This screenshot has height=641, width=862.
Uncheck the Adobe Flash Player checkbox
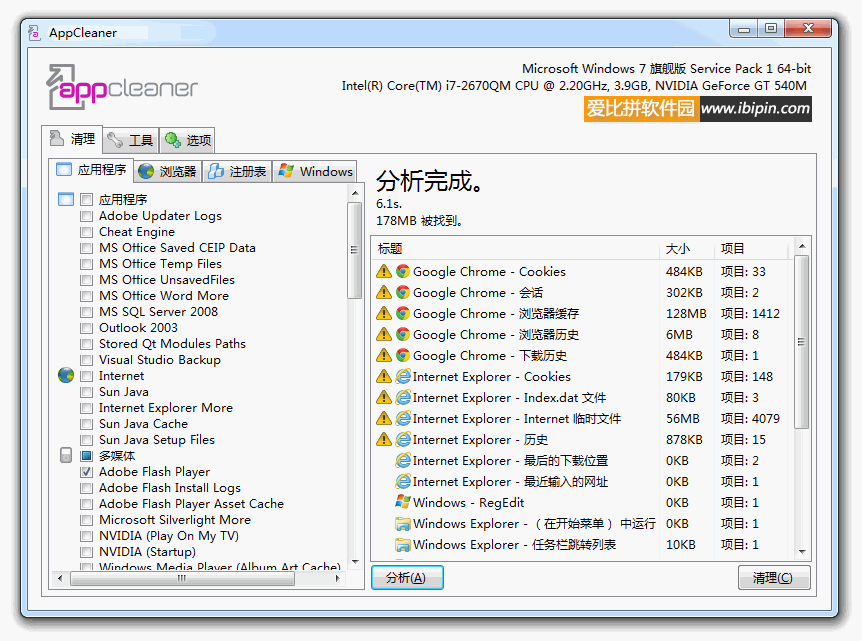pyautogui.click(x=86, y=472)
